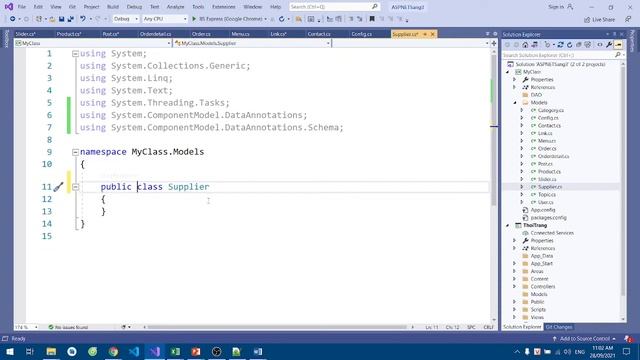Collapse the Models folder in Solution Explorer
The height and width of the screenshot is (360, 640).
[515, 103]
